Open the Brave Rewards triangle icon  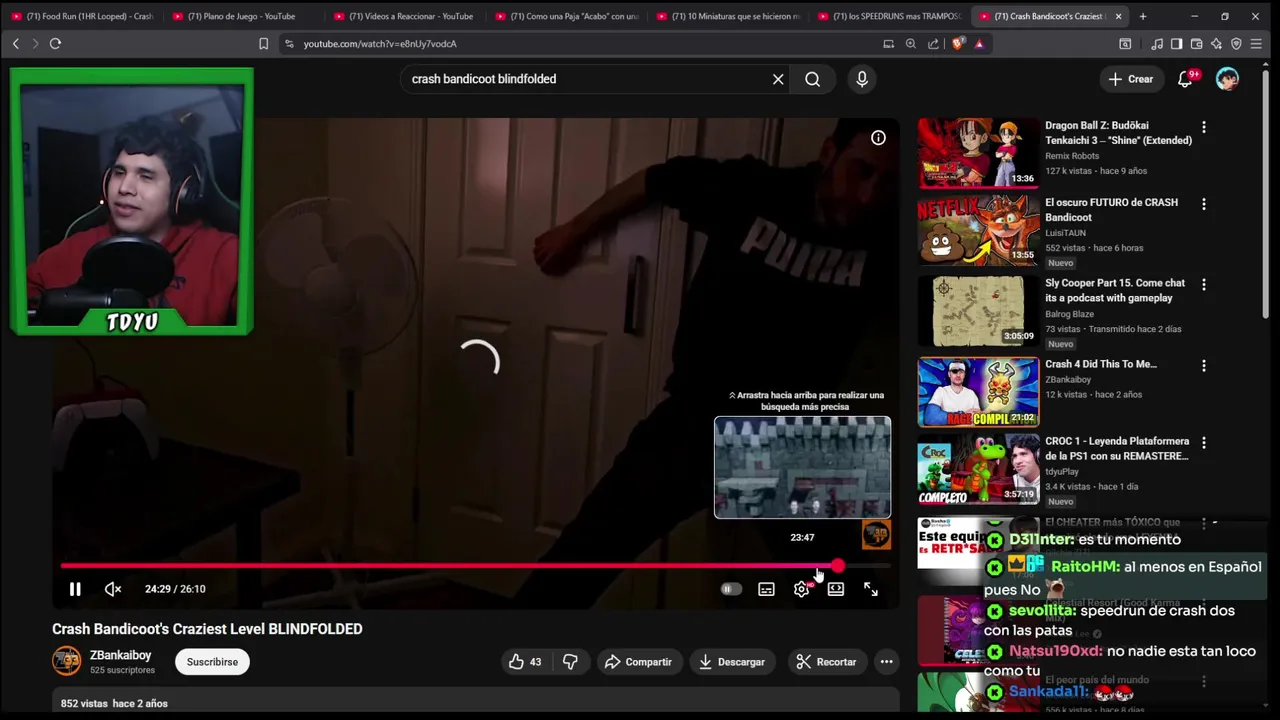(979, 44)
